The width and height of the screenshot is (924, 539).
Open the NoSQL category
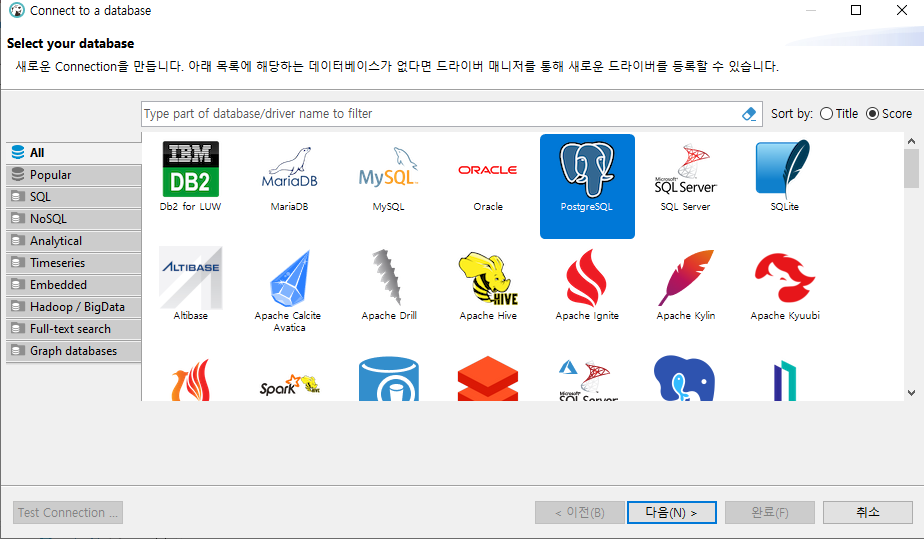click(x=74, y=219)
